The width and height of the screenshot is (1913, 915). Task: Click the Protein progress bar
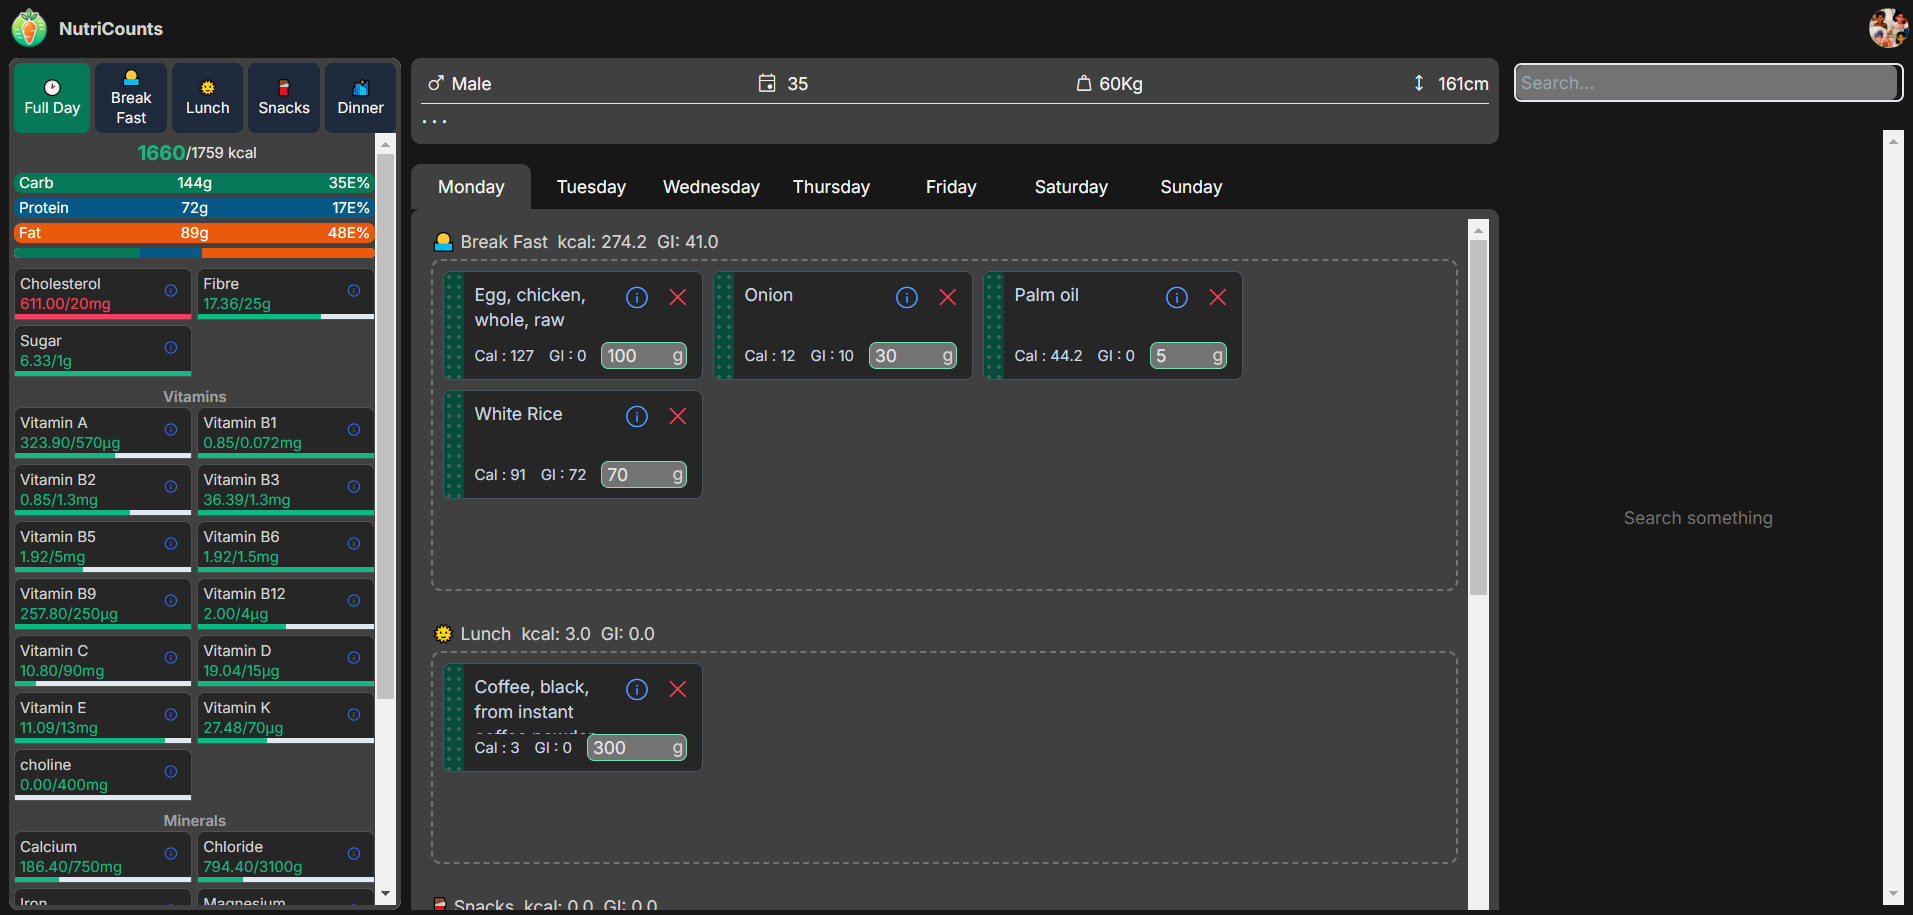[x=194, y=208]
